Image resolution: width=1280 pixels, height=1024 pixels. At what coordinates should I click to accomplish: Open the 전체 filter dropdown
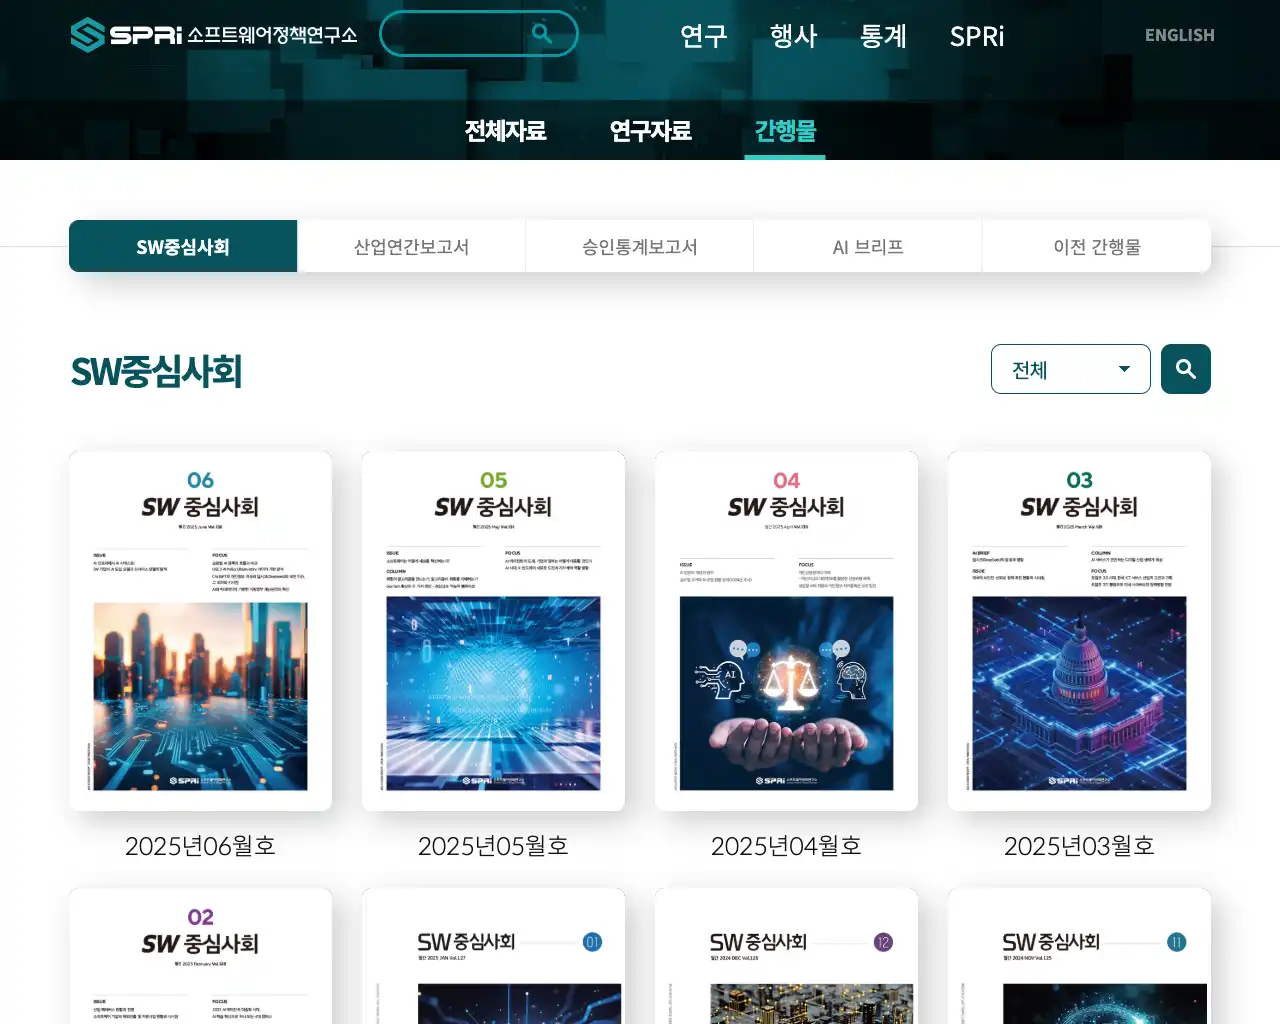pos(1071,369)
